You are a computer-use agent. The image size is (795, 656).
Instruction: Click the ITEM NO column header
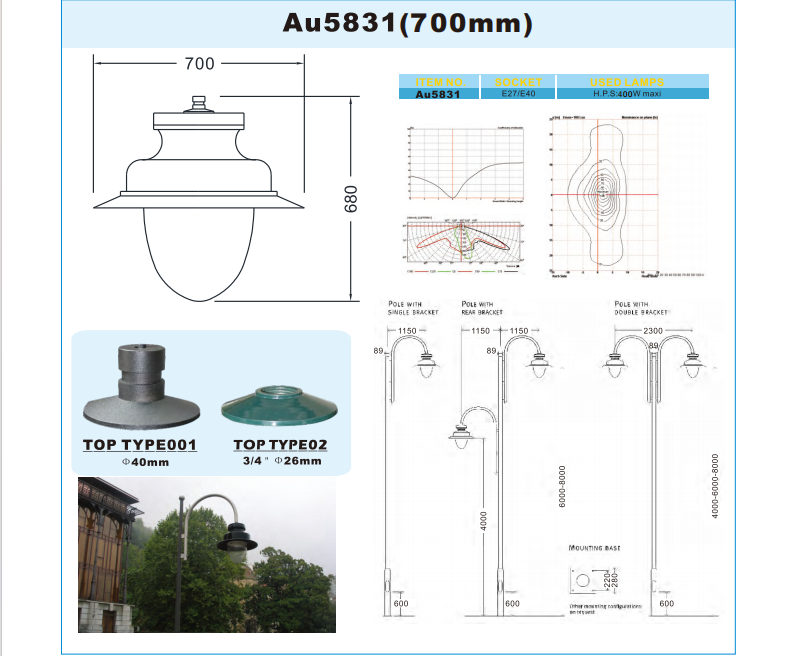point(438,82)
